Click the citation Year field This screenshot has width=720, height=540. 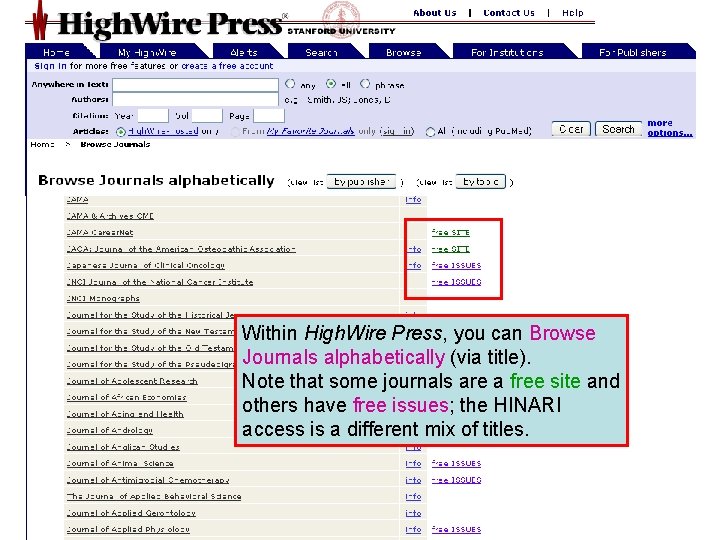click(x=153, y=116)
